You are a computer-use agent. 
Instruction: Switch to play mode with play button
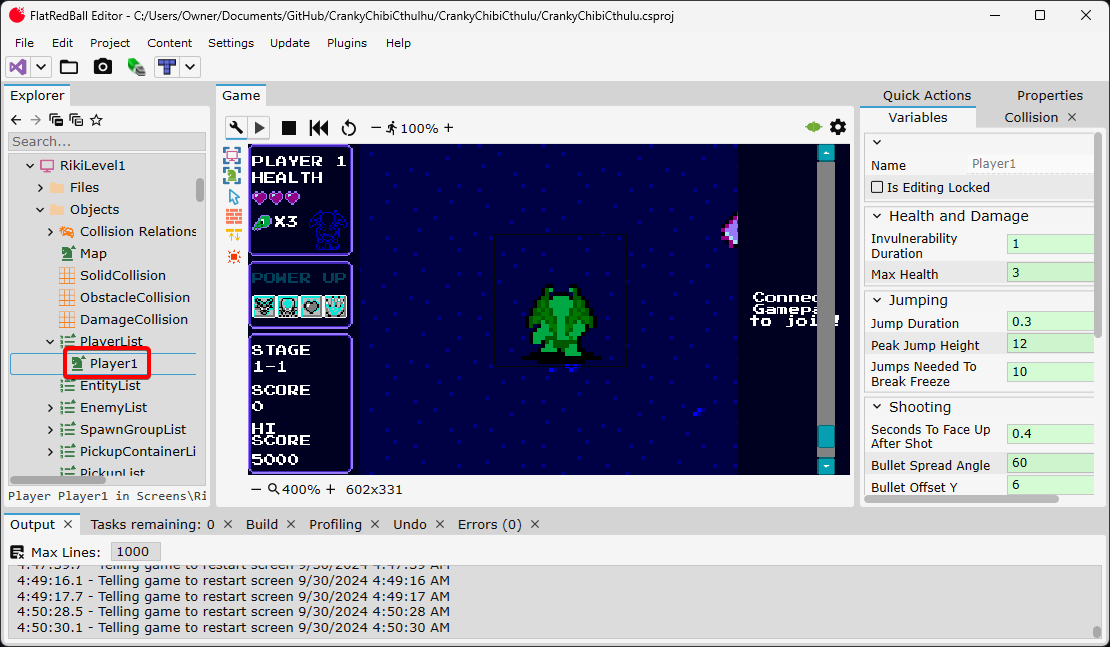260,128
